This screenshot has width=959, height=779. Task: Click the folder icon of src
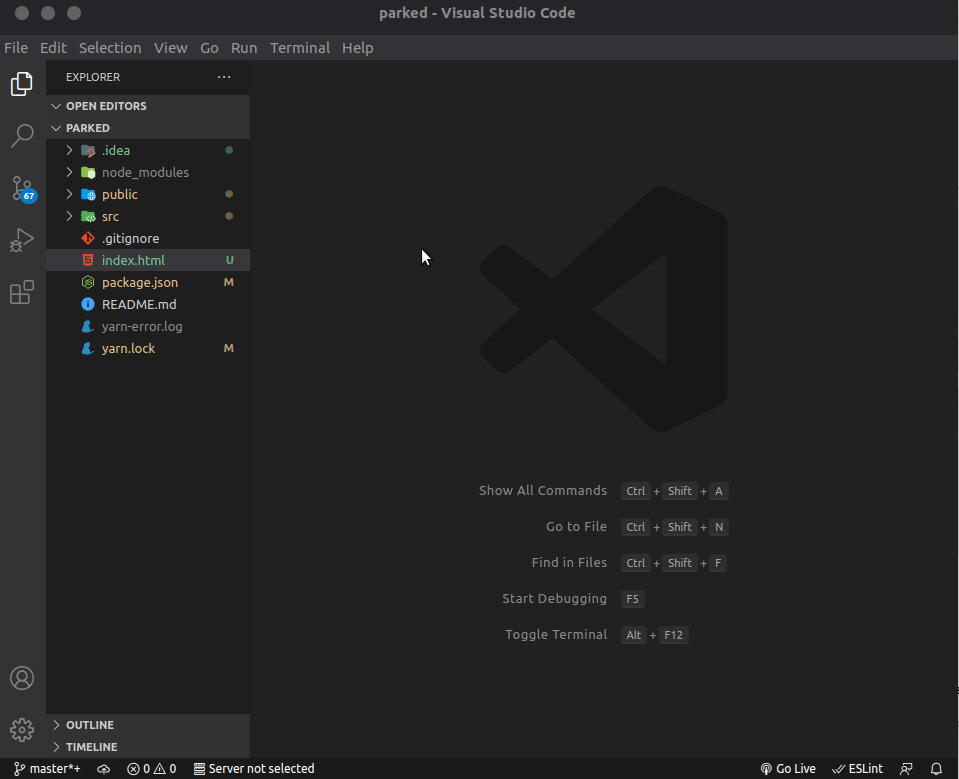tap(88, 216)
